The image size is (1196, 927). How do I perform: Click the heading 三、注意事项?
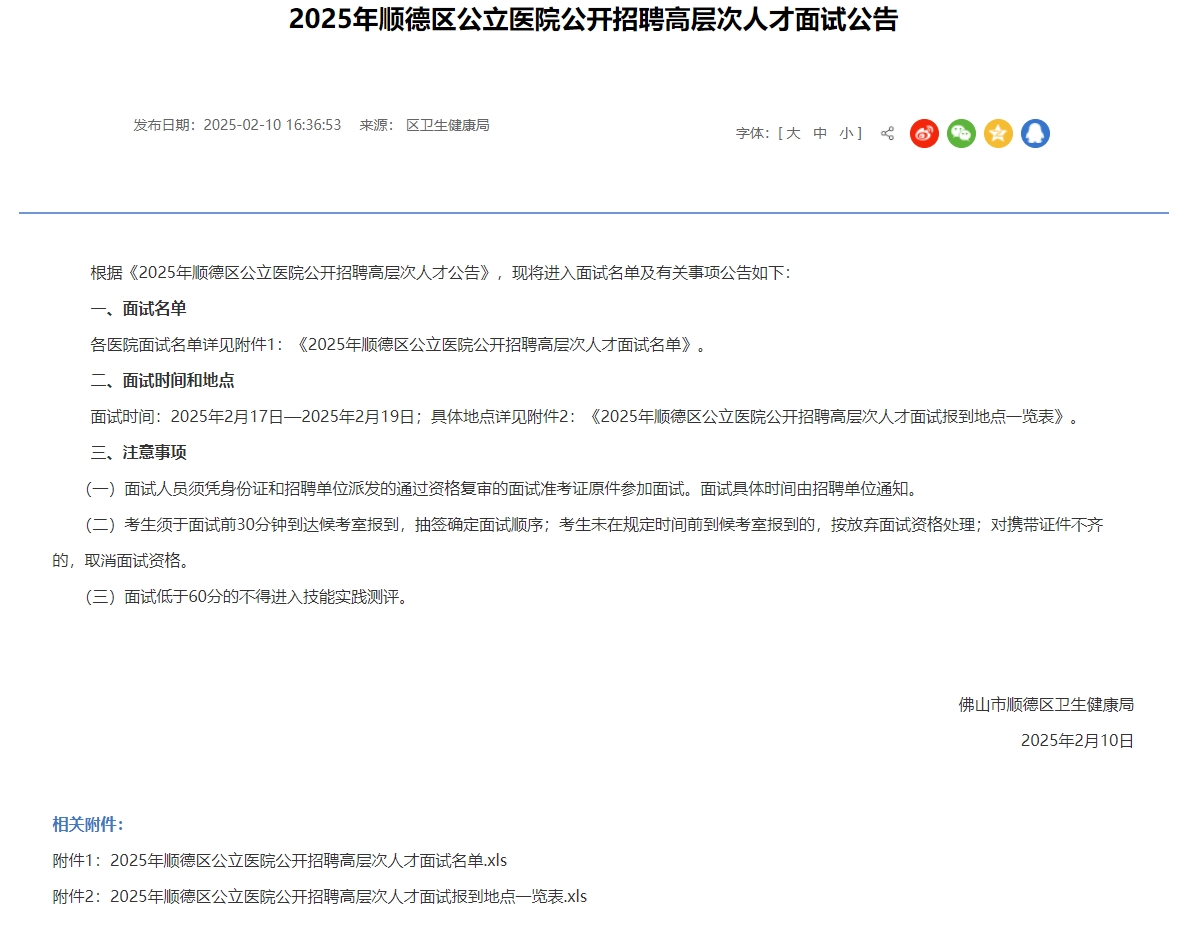138,453
